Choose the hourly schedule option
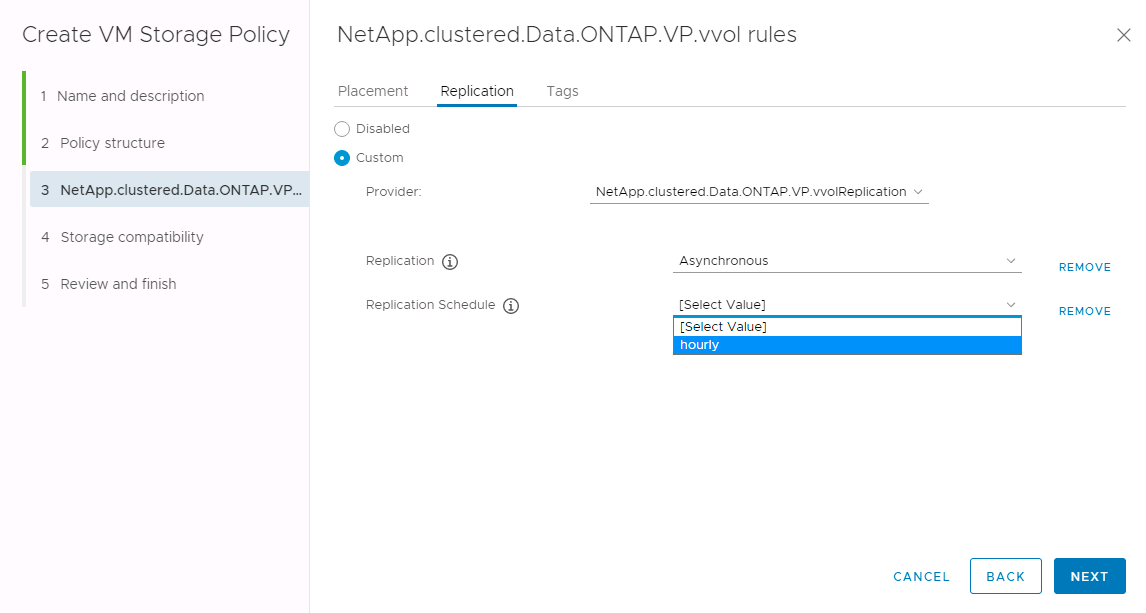The height and width of the screenshot is (613, 1146). pos(846,345)
